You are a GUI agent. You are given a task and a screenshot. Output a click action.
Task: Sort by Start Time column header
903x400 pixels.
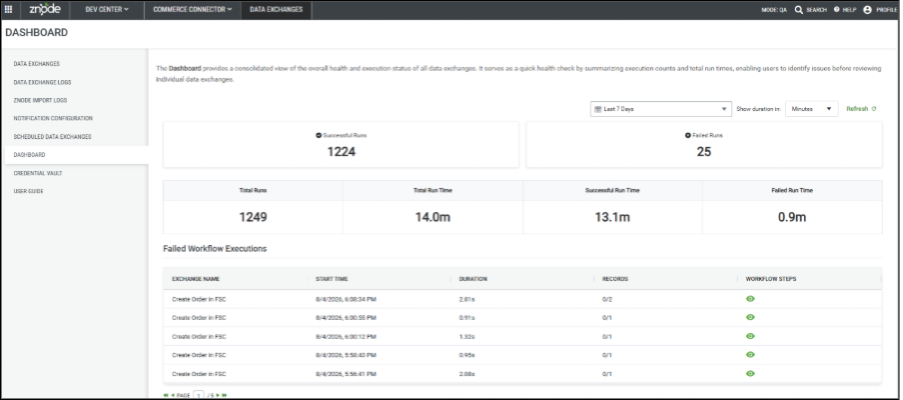coord(332,279)
